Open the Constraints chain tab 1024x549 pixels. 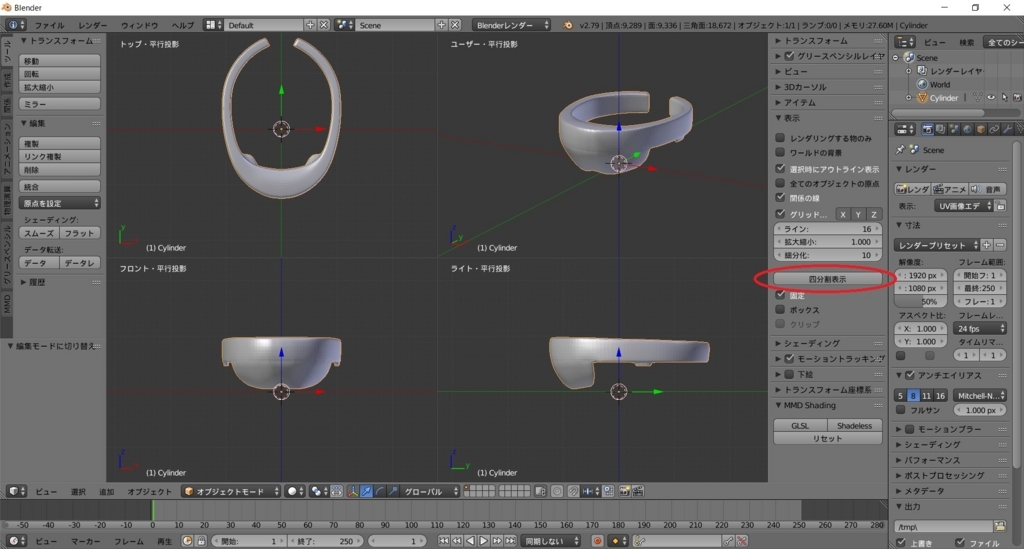coord(994,129)
